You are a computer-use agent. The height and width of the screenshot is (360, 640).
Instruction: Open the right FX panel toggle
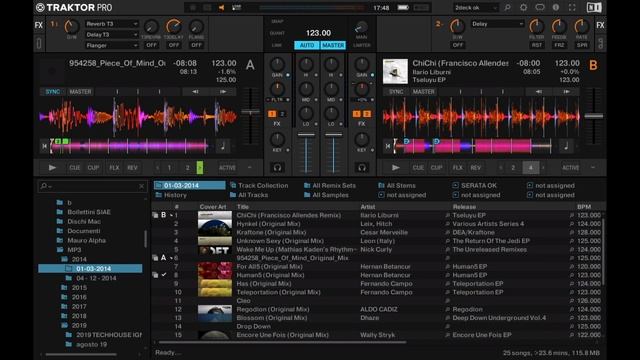[x=600, y=25]
